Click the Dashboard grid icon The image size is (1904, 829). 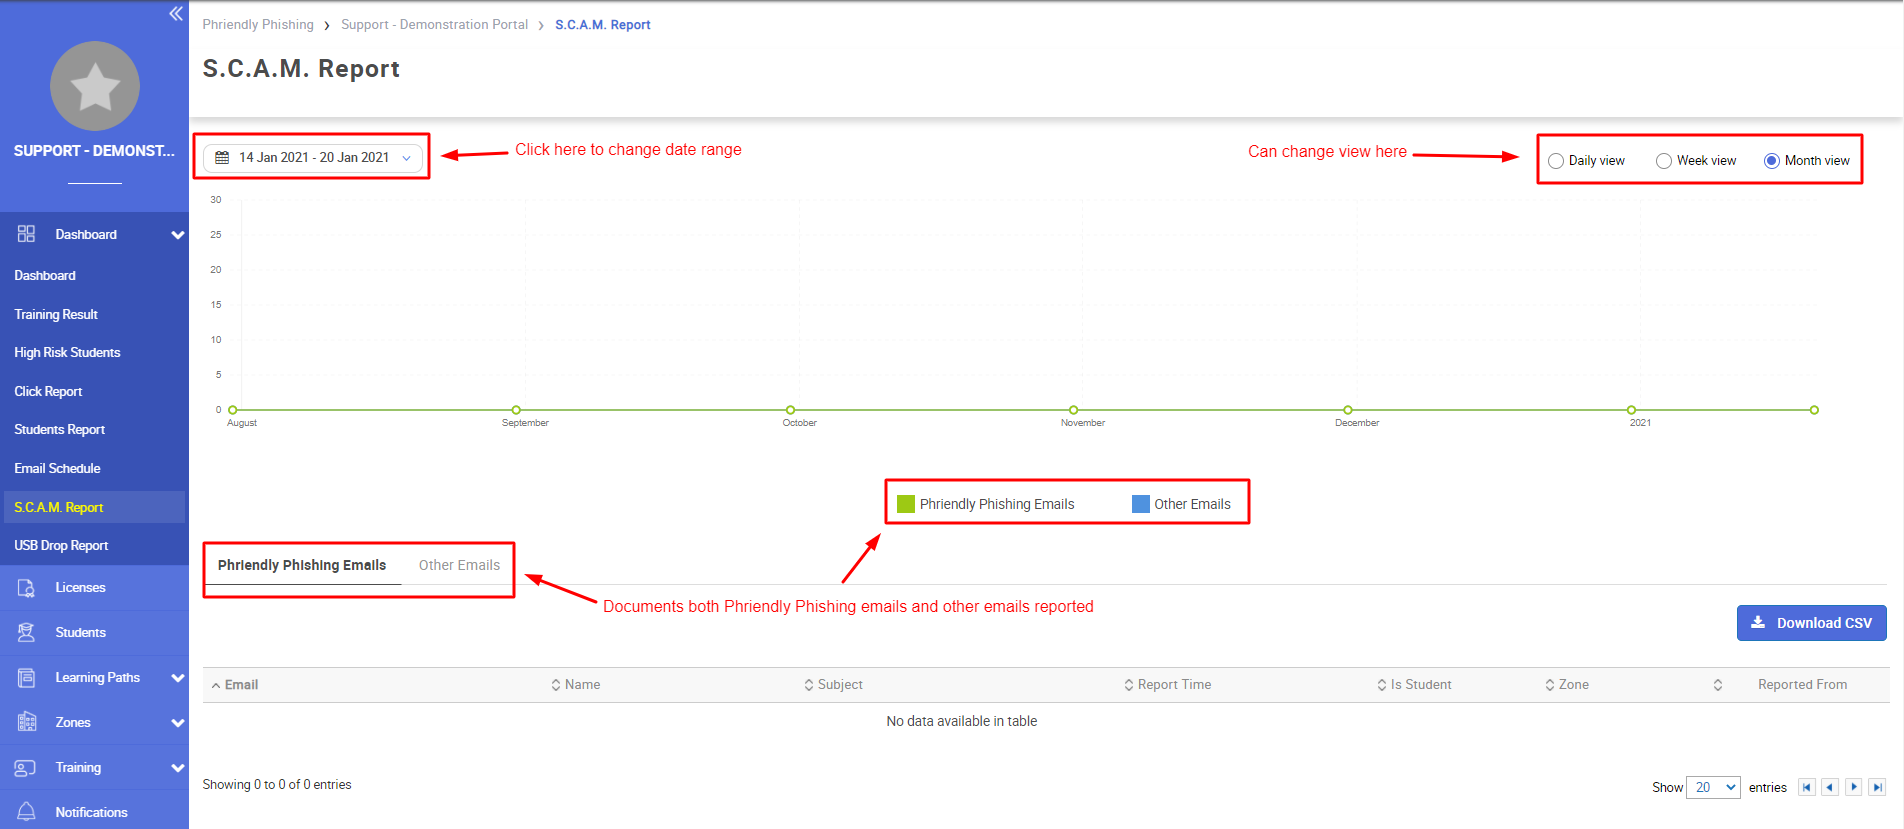pos(26,234)
